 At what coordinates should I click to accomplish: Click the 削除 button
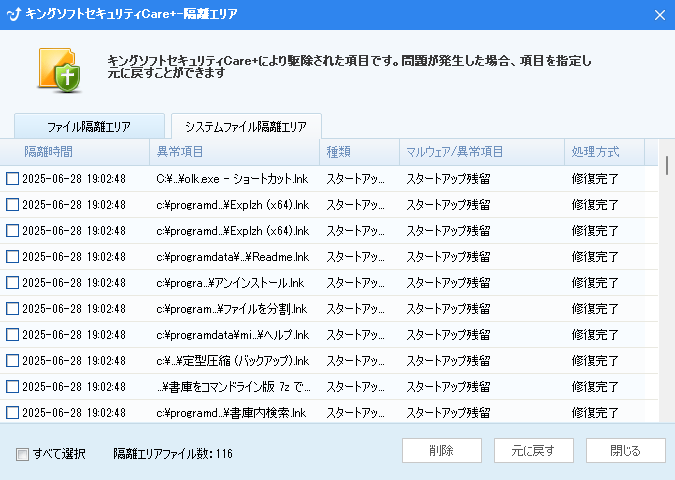click(x=442, y=451)
